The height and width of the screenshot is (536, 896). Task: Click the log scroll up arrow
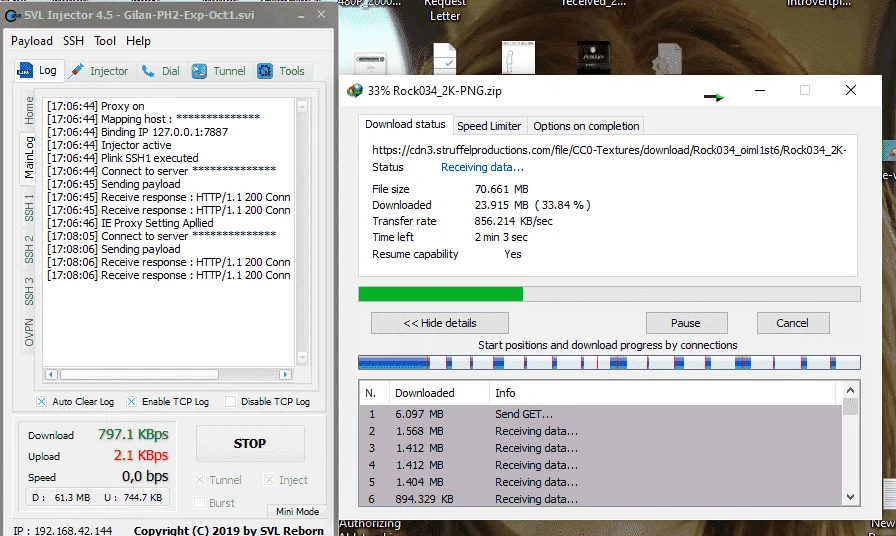(302, 106)
